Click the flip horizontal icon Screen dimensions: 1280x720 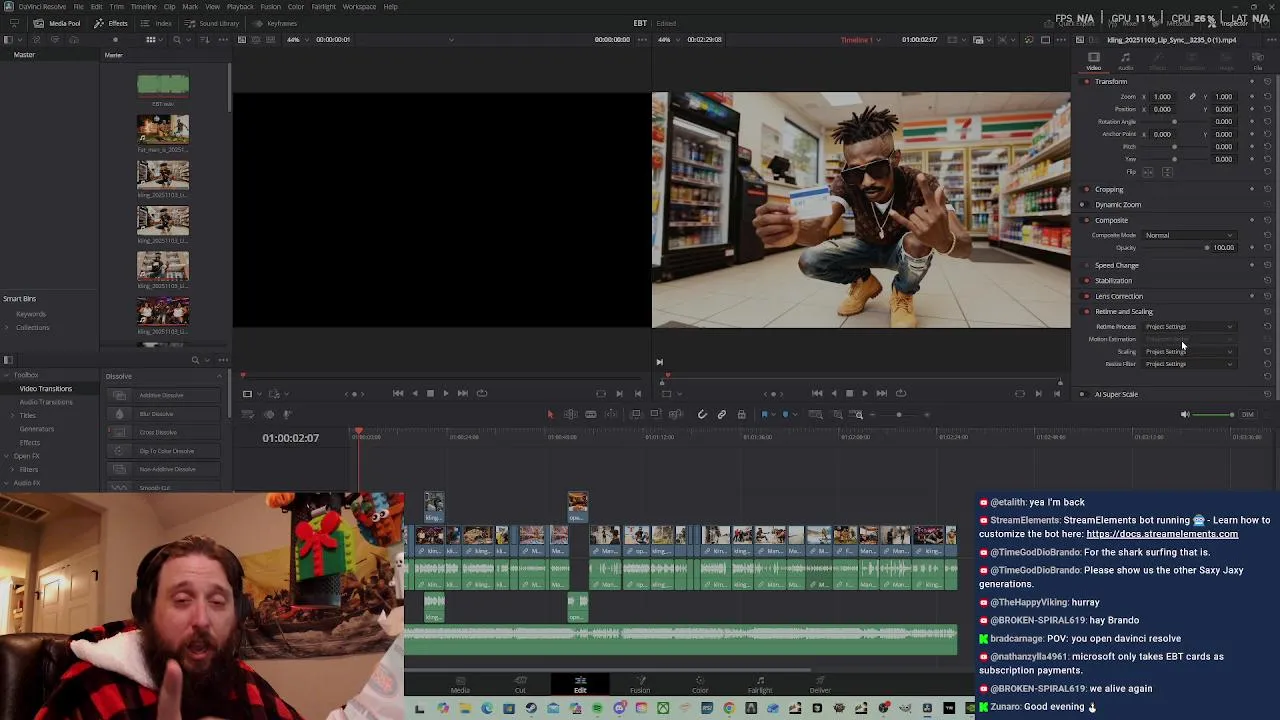(1148, 172)
